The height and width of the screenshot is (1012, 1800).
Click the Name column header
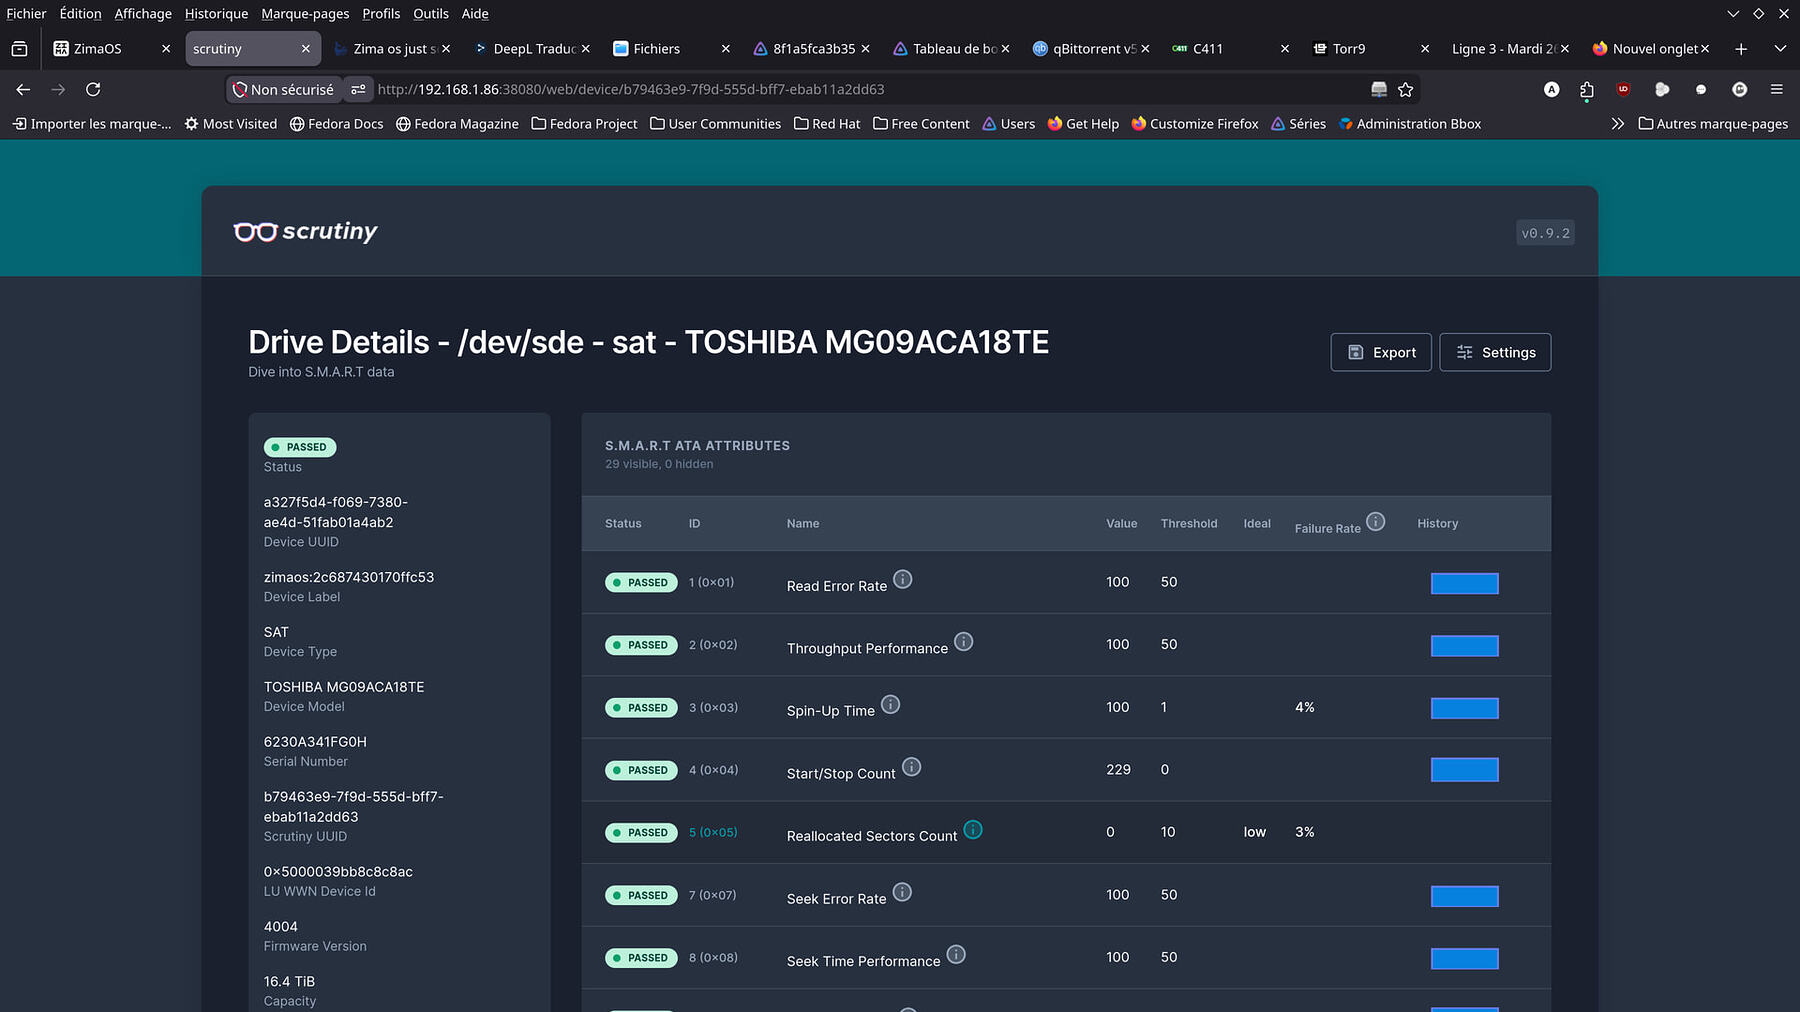click(x=803, y=524)
